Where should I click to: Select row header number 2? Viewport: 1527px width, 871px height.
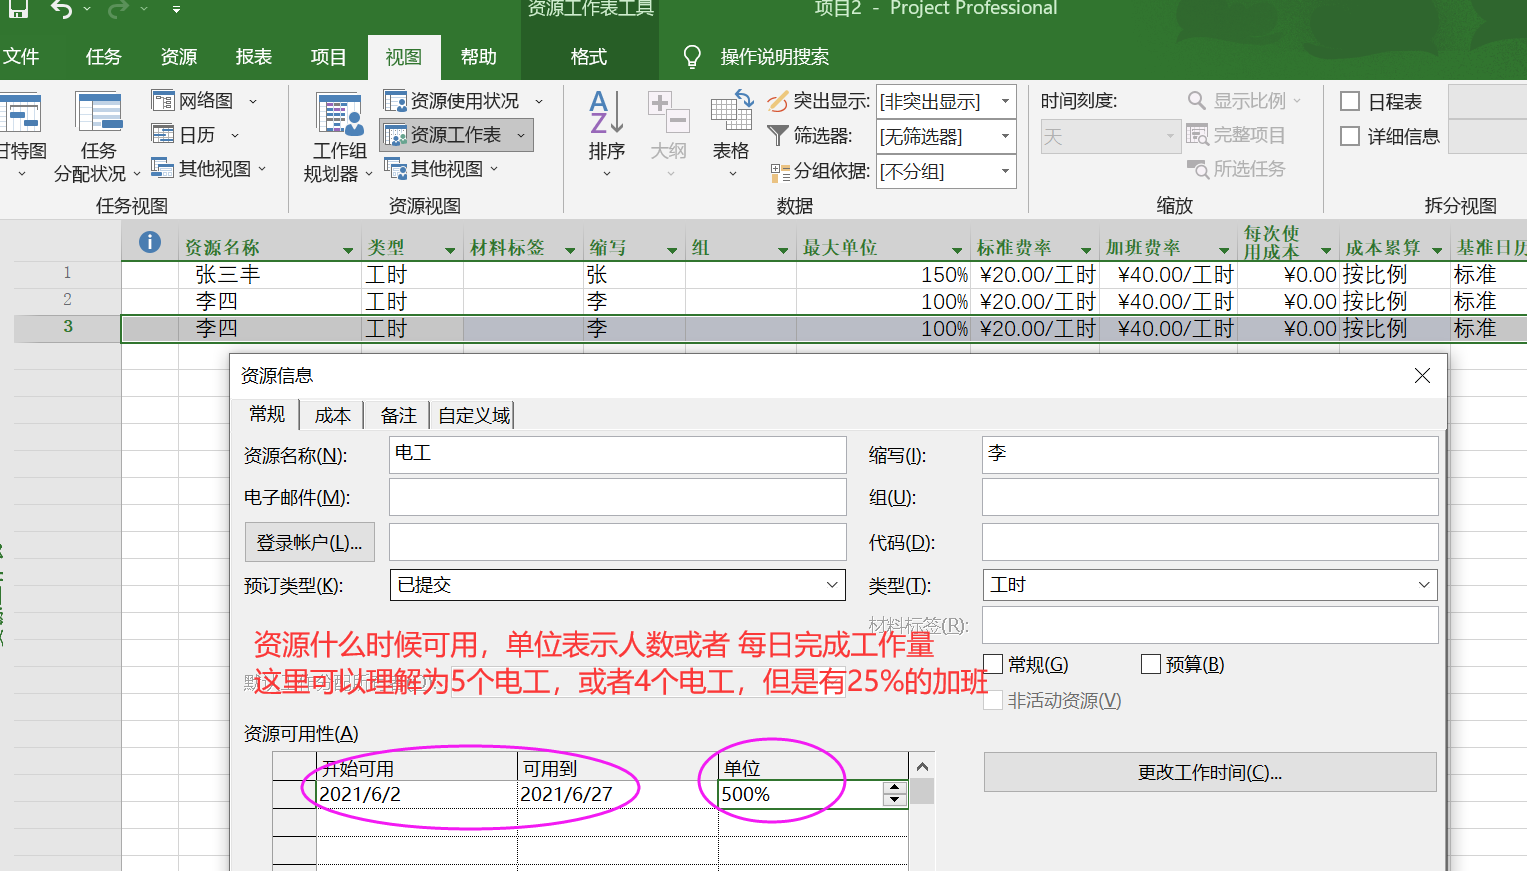tap(67, 300)
